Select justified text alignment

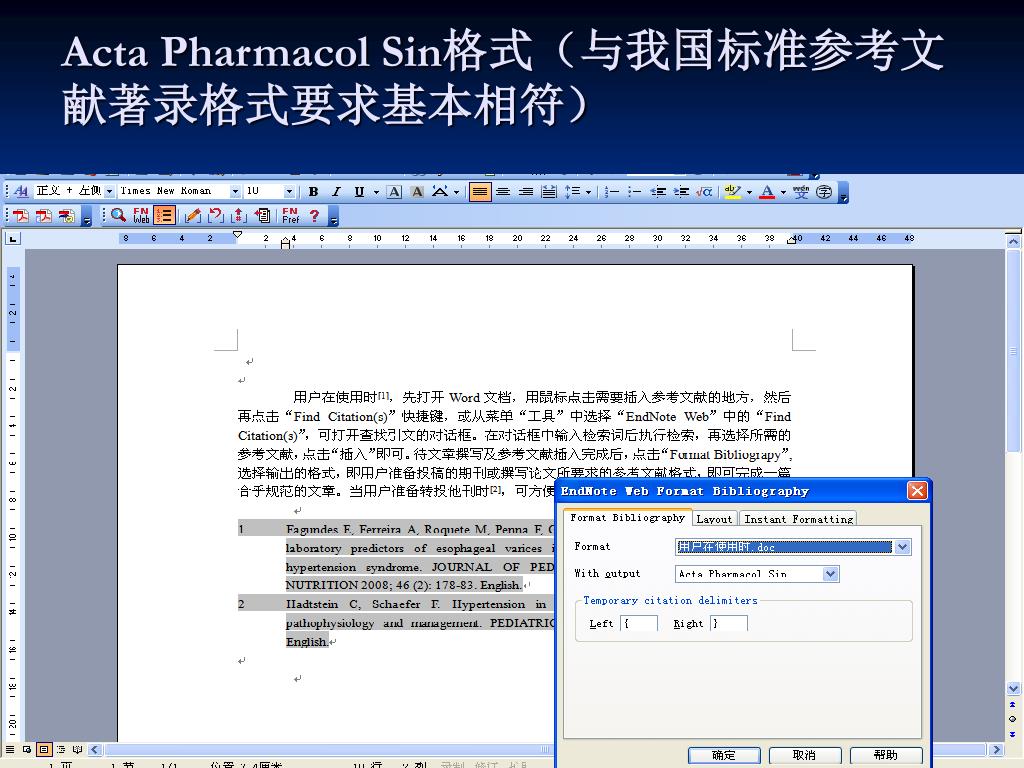480,191
